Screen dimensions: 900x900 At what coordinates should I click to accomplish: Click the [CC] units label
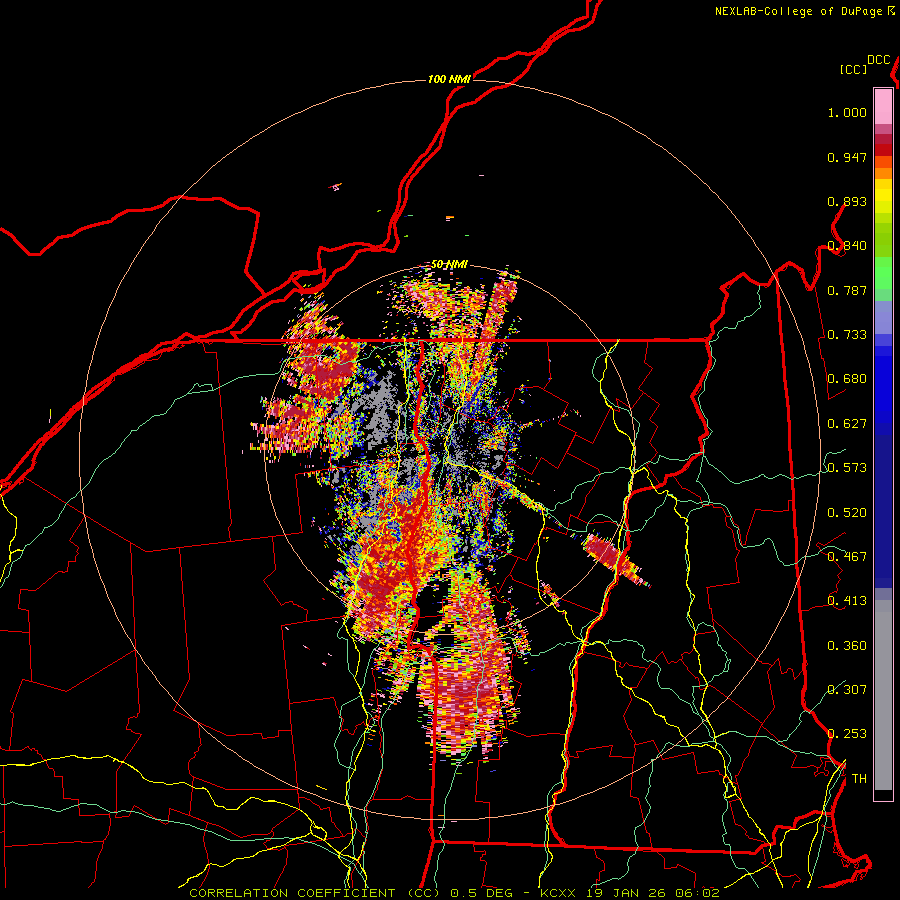(x=854, y=69)
